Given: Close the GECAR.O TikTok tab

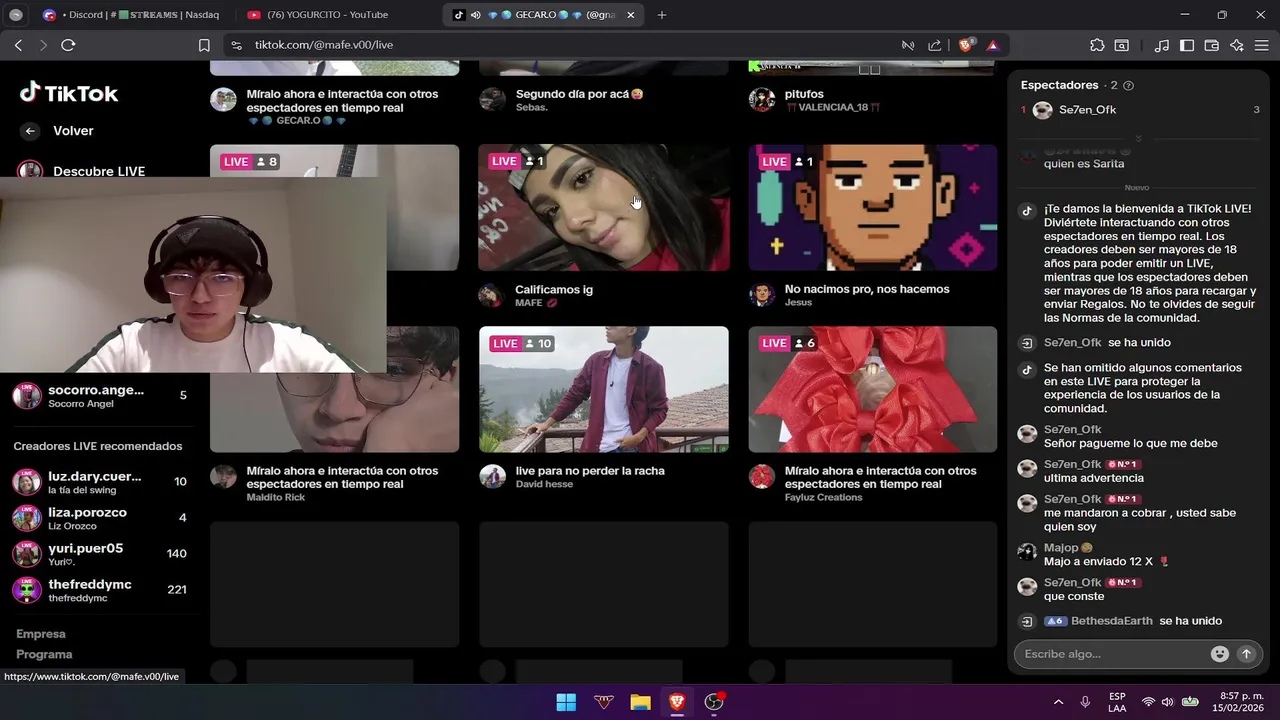Looking at the screenshot, I should point(630,15).
